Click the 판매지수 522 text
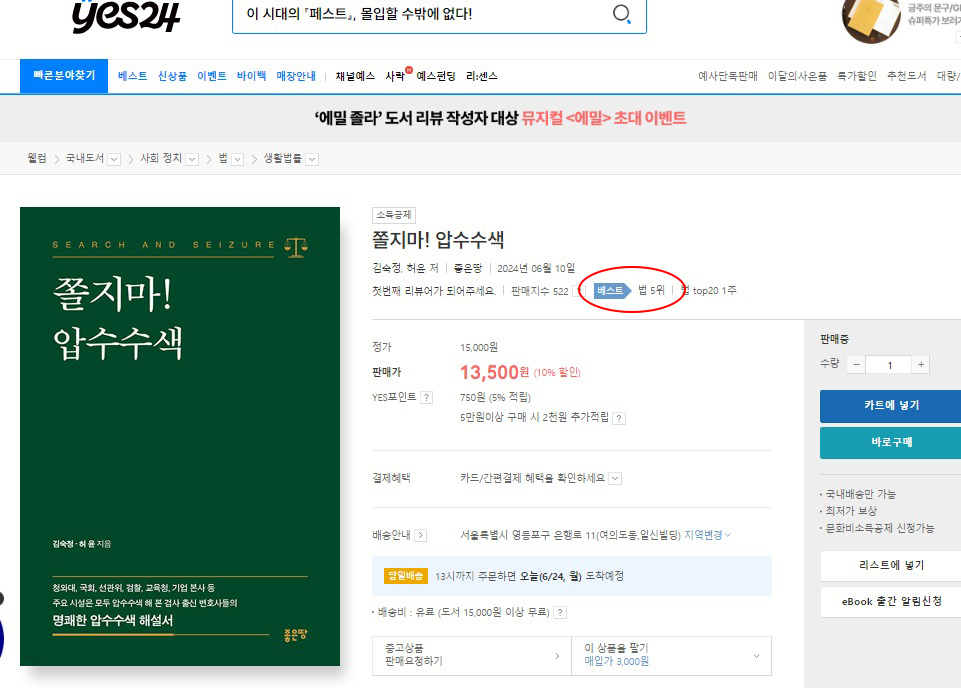 540,291
